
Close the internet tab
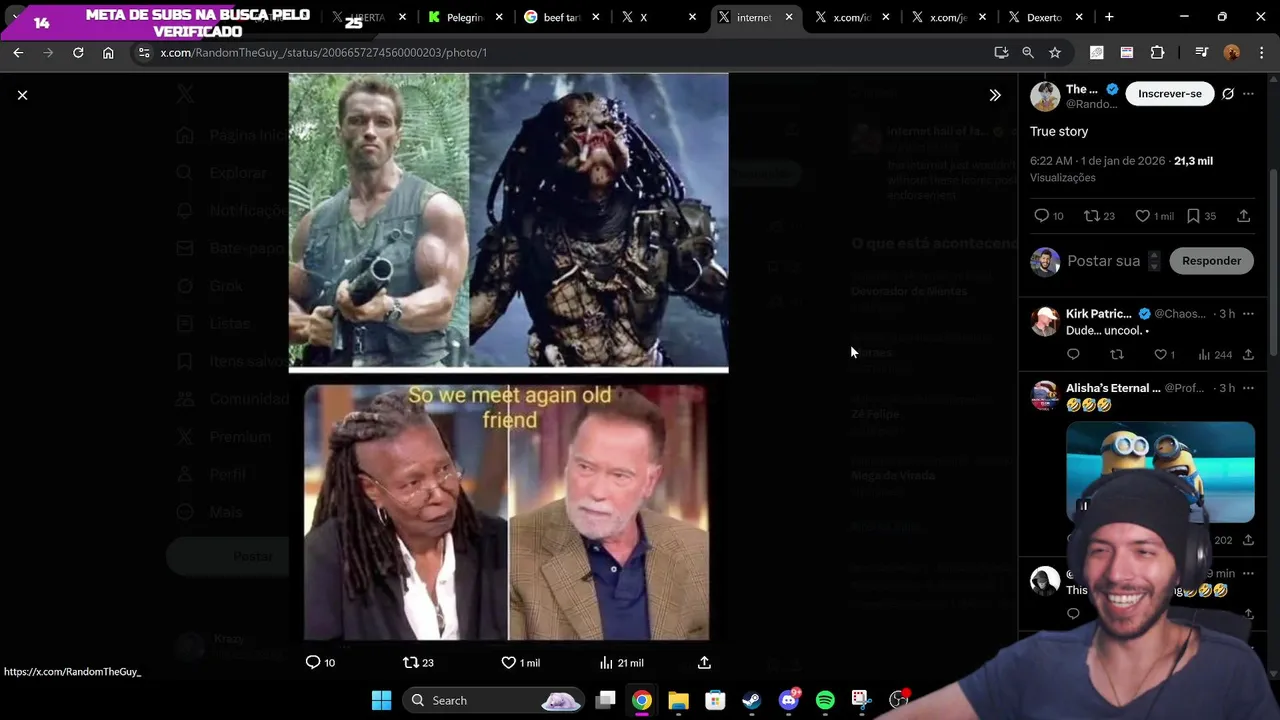click(x=789, y=17)
